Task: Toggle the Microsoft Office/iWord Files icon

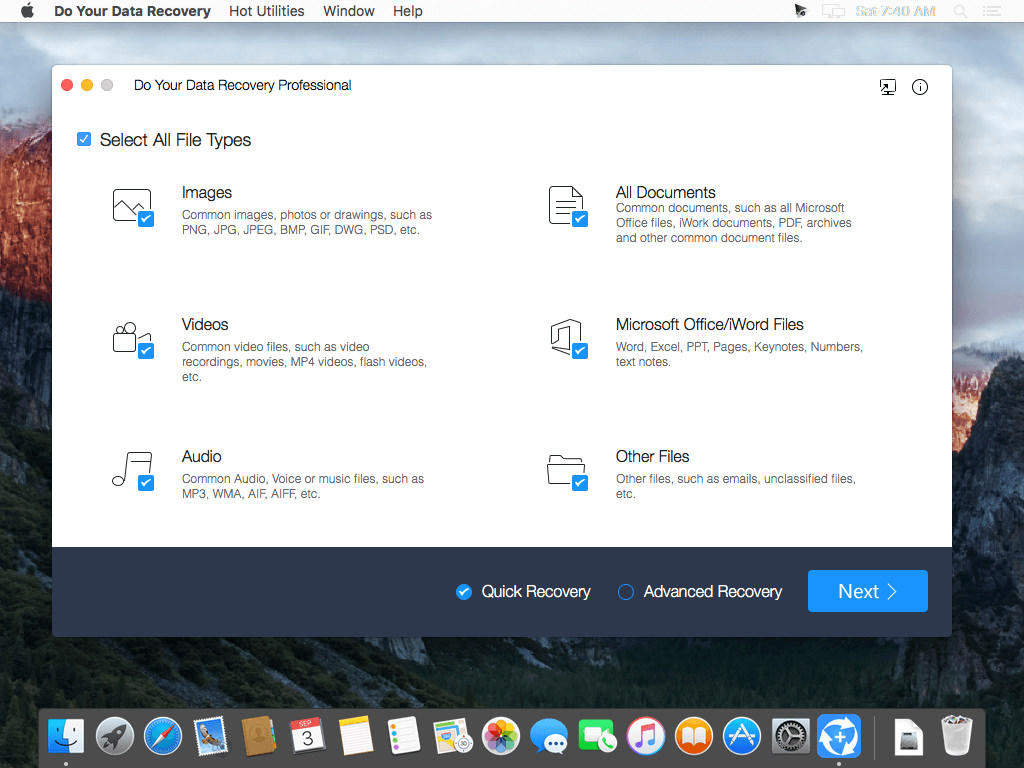Action: (x=568, y=338)
